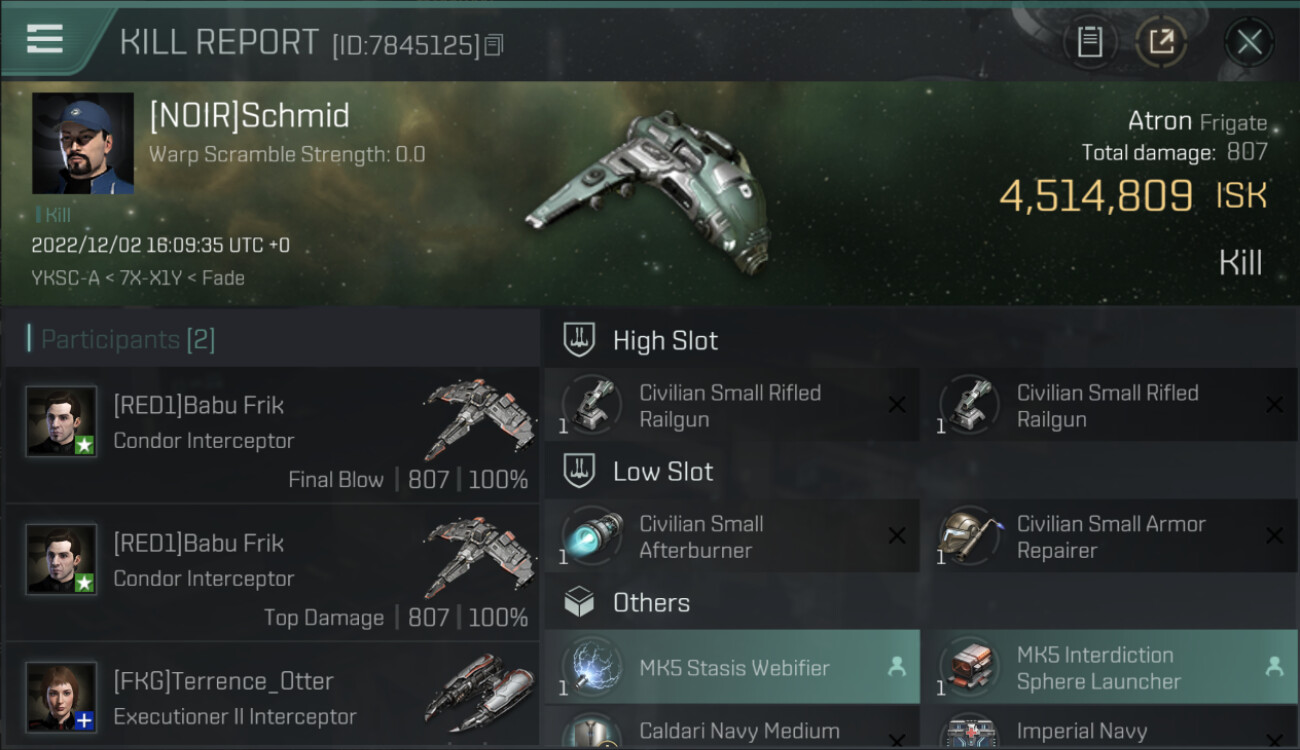Image resolution: width=1300 pixels, height=750 pixels.
Task: Click the Civilian Small Afterburner icon
Action: (592, 536)
